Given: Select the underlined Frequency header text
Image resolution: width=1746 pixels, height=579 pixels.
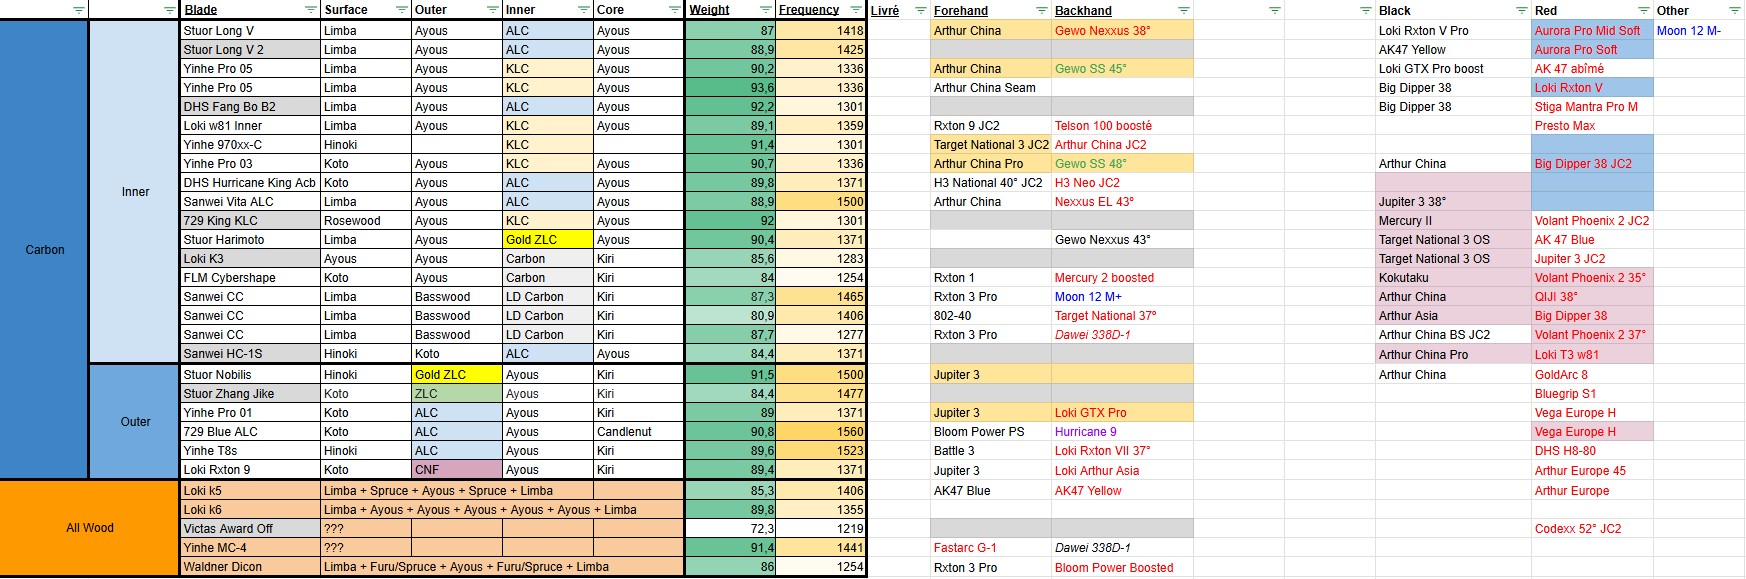Looking at the screenshot, I should (x=809, y=10).
